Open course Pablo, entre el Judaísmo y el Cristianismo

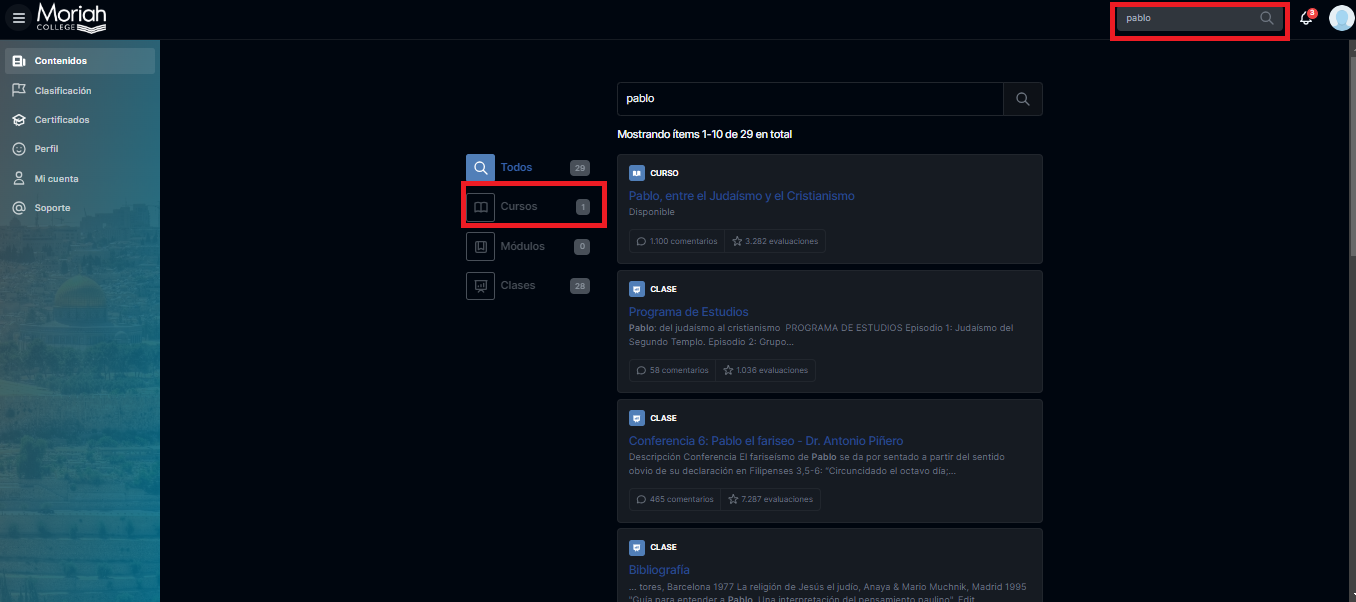(x=741, y=196)
